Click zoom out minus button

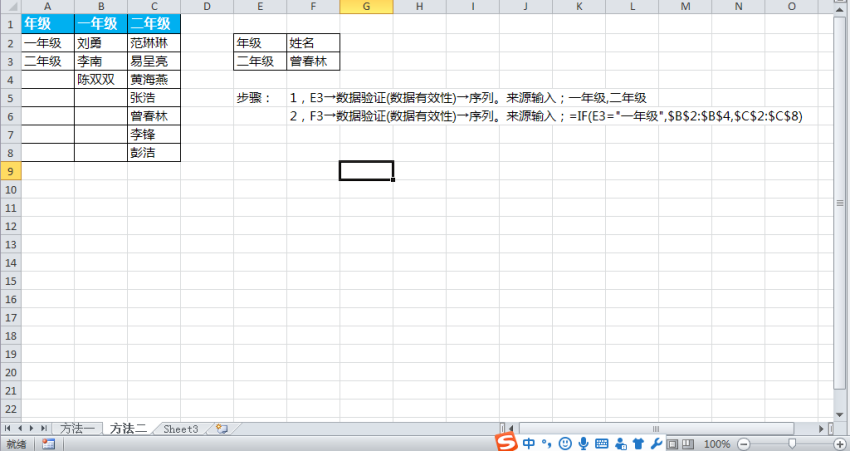(744, 444)
